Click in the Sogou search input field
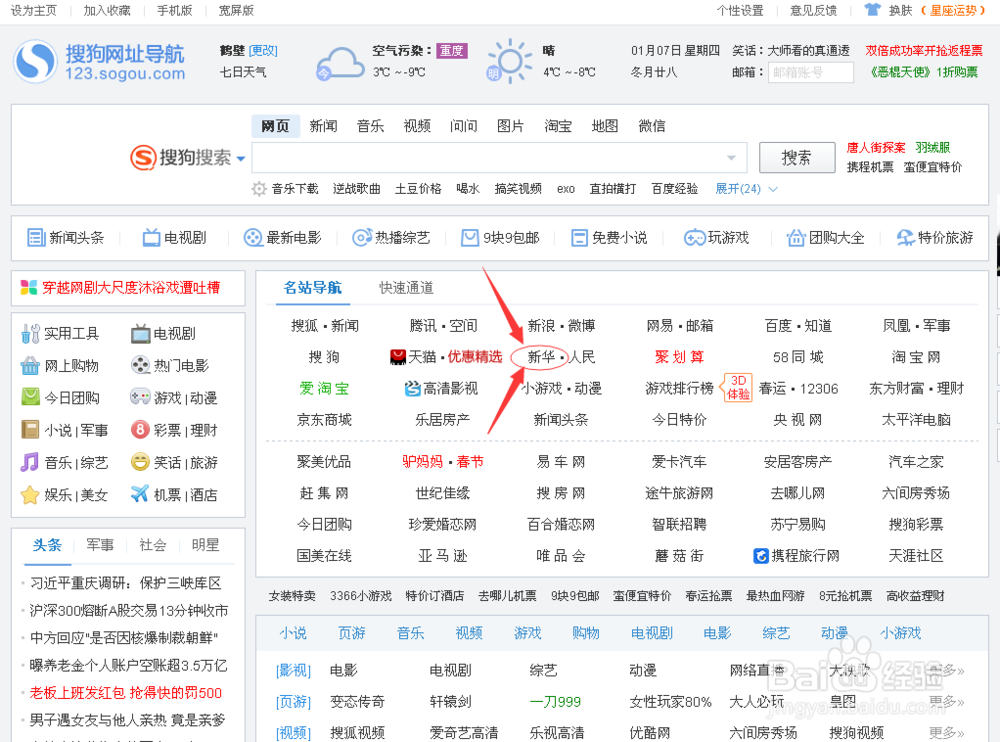 coord(499,158)
